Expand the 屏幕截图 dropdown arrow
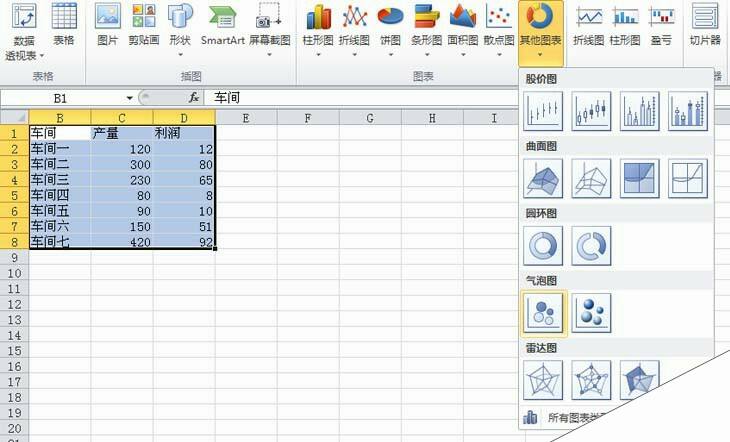Image resolution: width=730 pixels, height=442 pixels. [x=270, y=54]
